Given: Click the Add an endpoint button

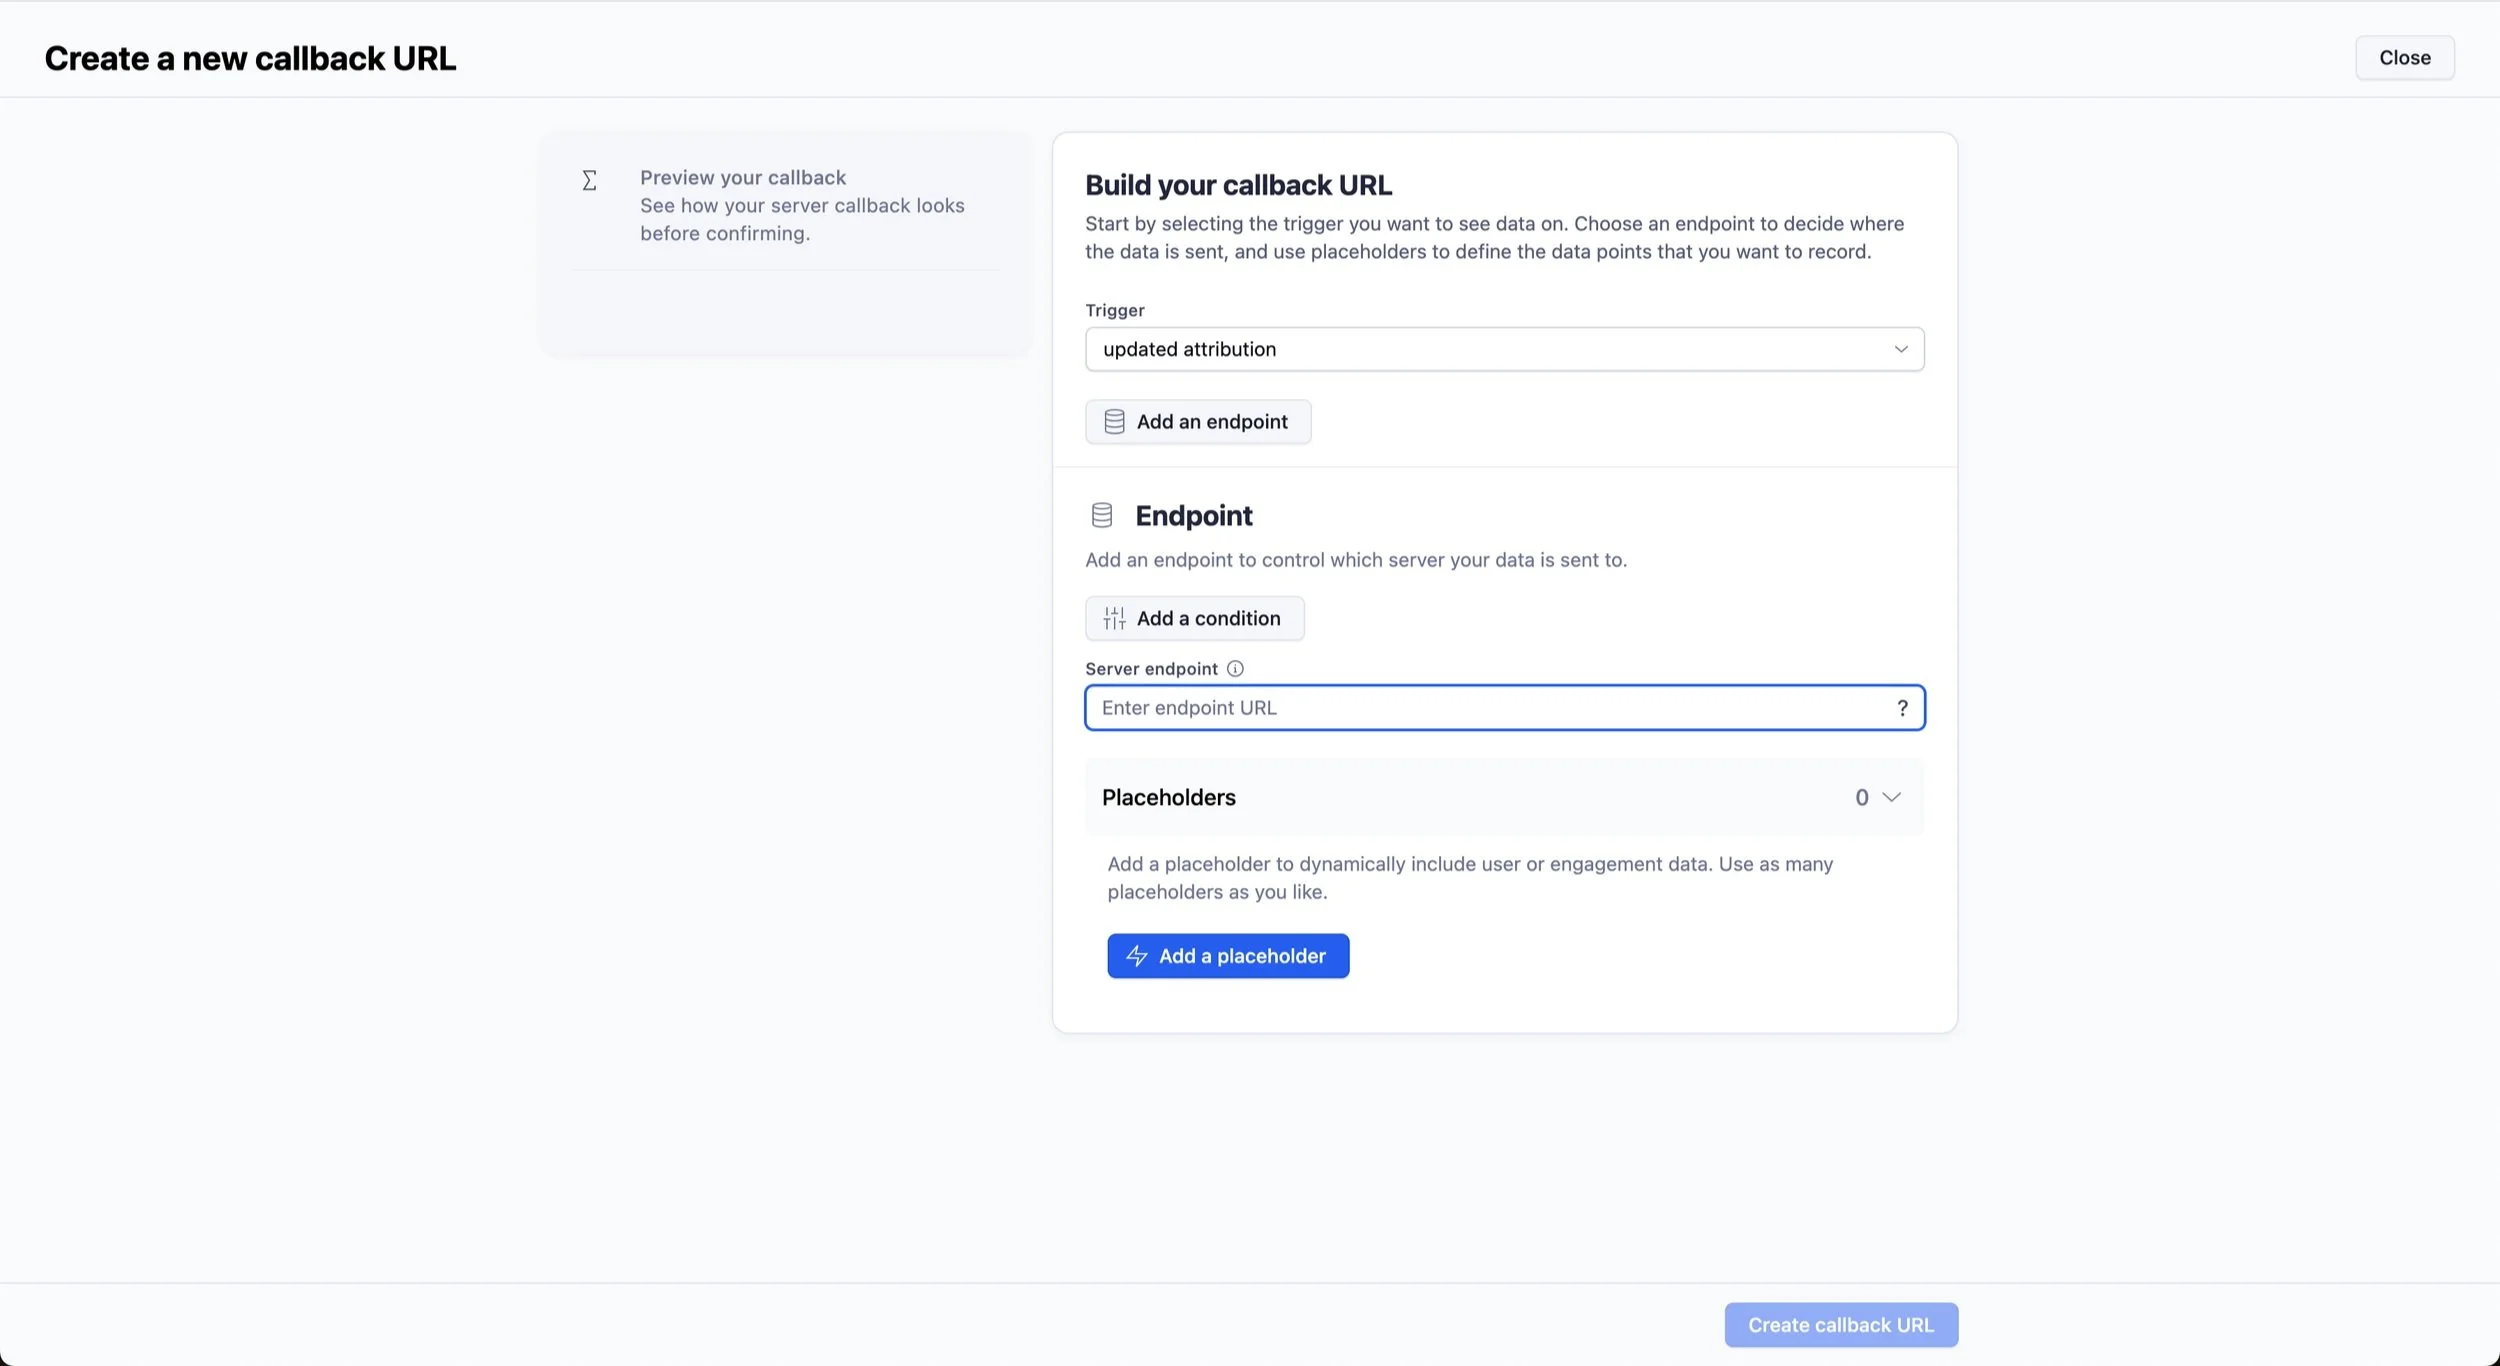Looking at the screenshot, I should click(1197, 421).
